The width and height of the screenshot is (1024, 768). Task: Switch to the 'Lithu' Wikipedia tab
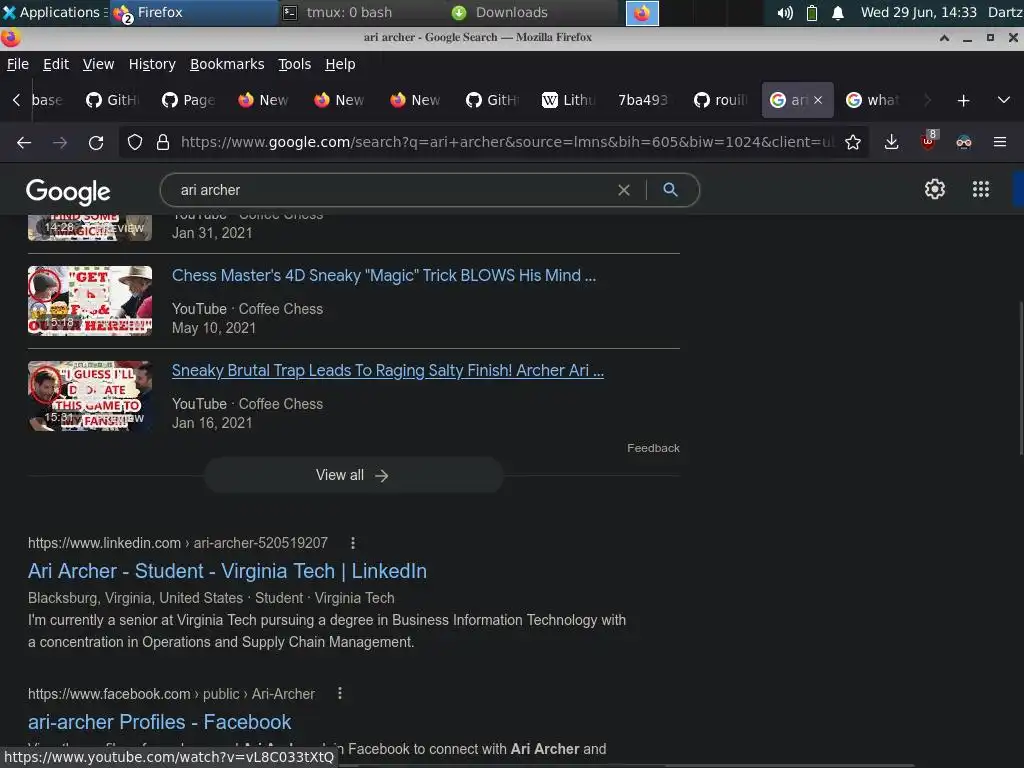[x=568, y=100]
